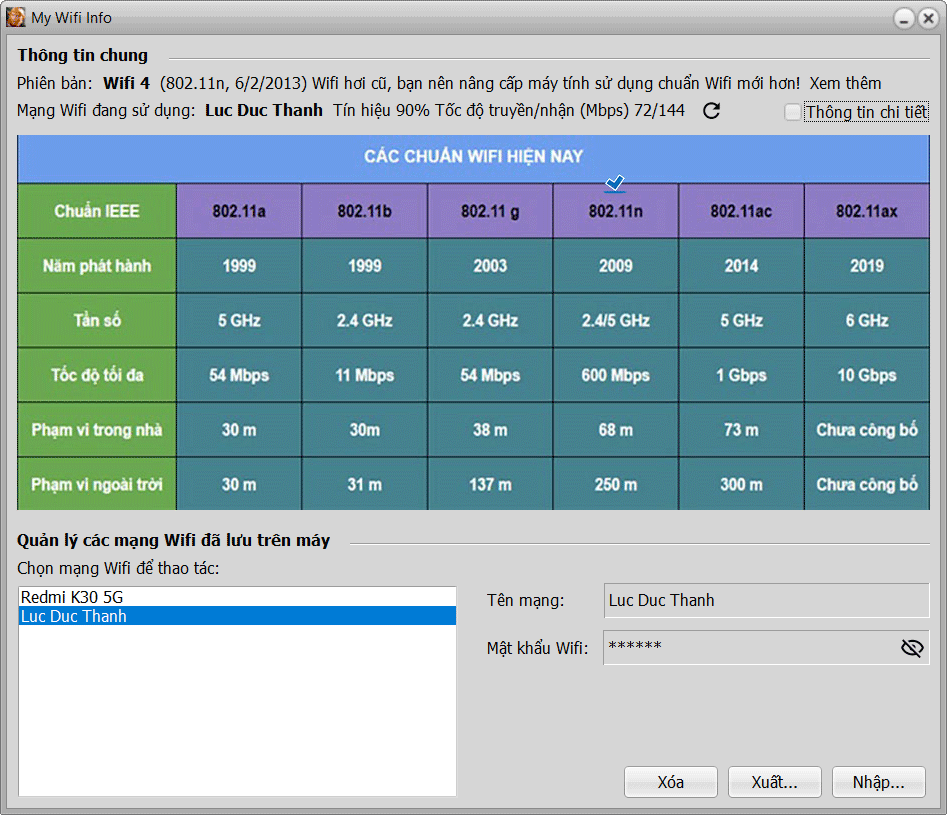Click the CÁC CHUẨN WIFI HIỆN NAY banner
The height and width of the screenshot is (815, 947).
[x=473, y=157]
